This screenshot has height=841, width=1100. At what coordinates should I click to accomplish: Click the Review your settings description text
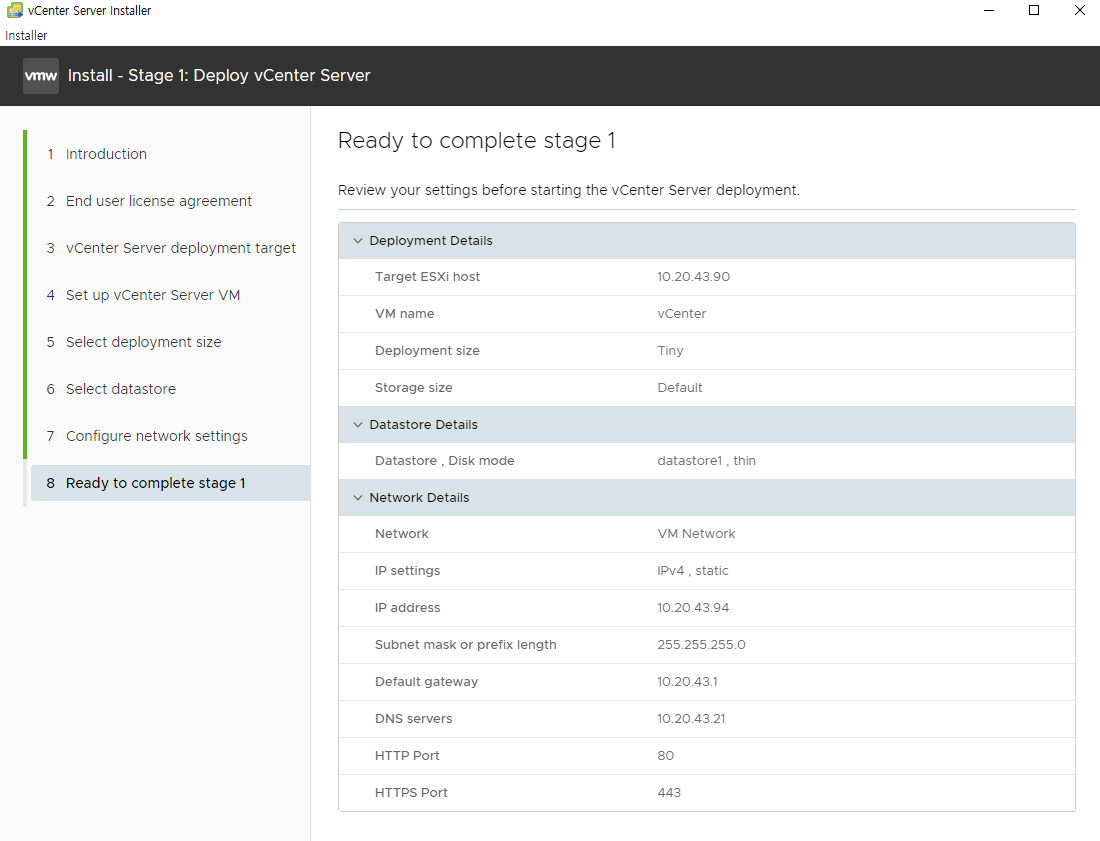(568, 191)
